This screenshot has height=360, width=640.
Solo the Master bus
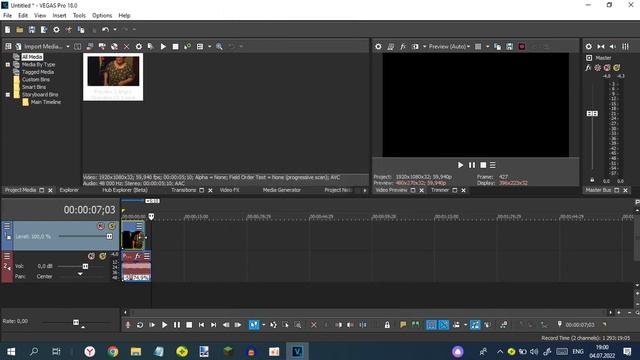[616, 67]
